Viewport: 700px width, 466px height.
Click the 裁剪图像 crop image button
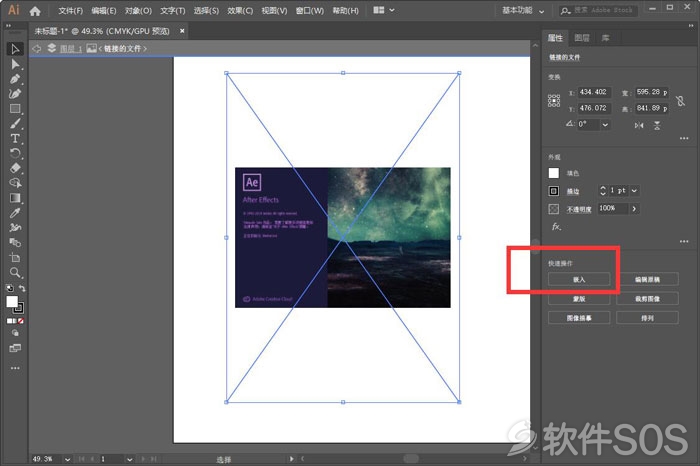coord(647,299)
